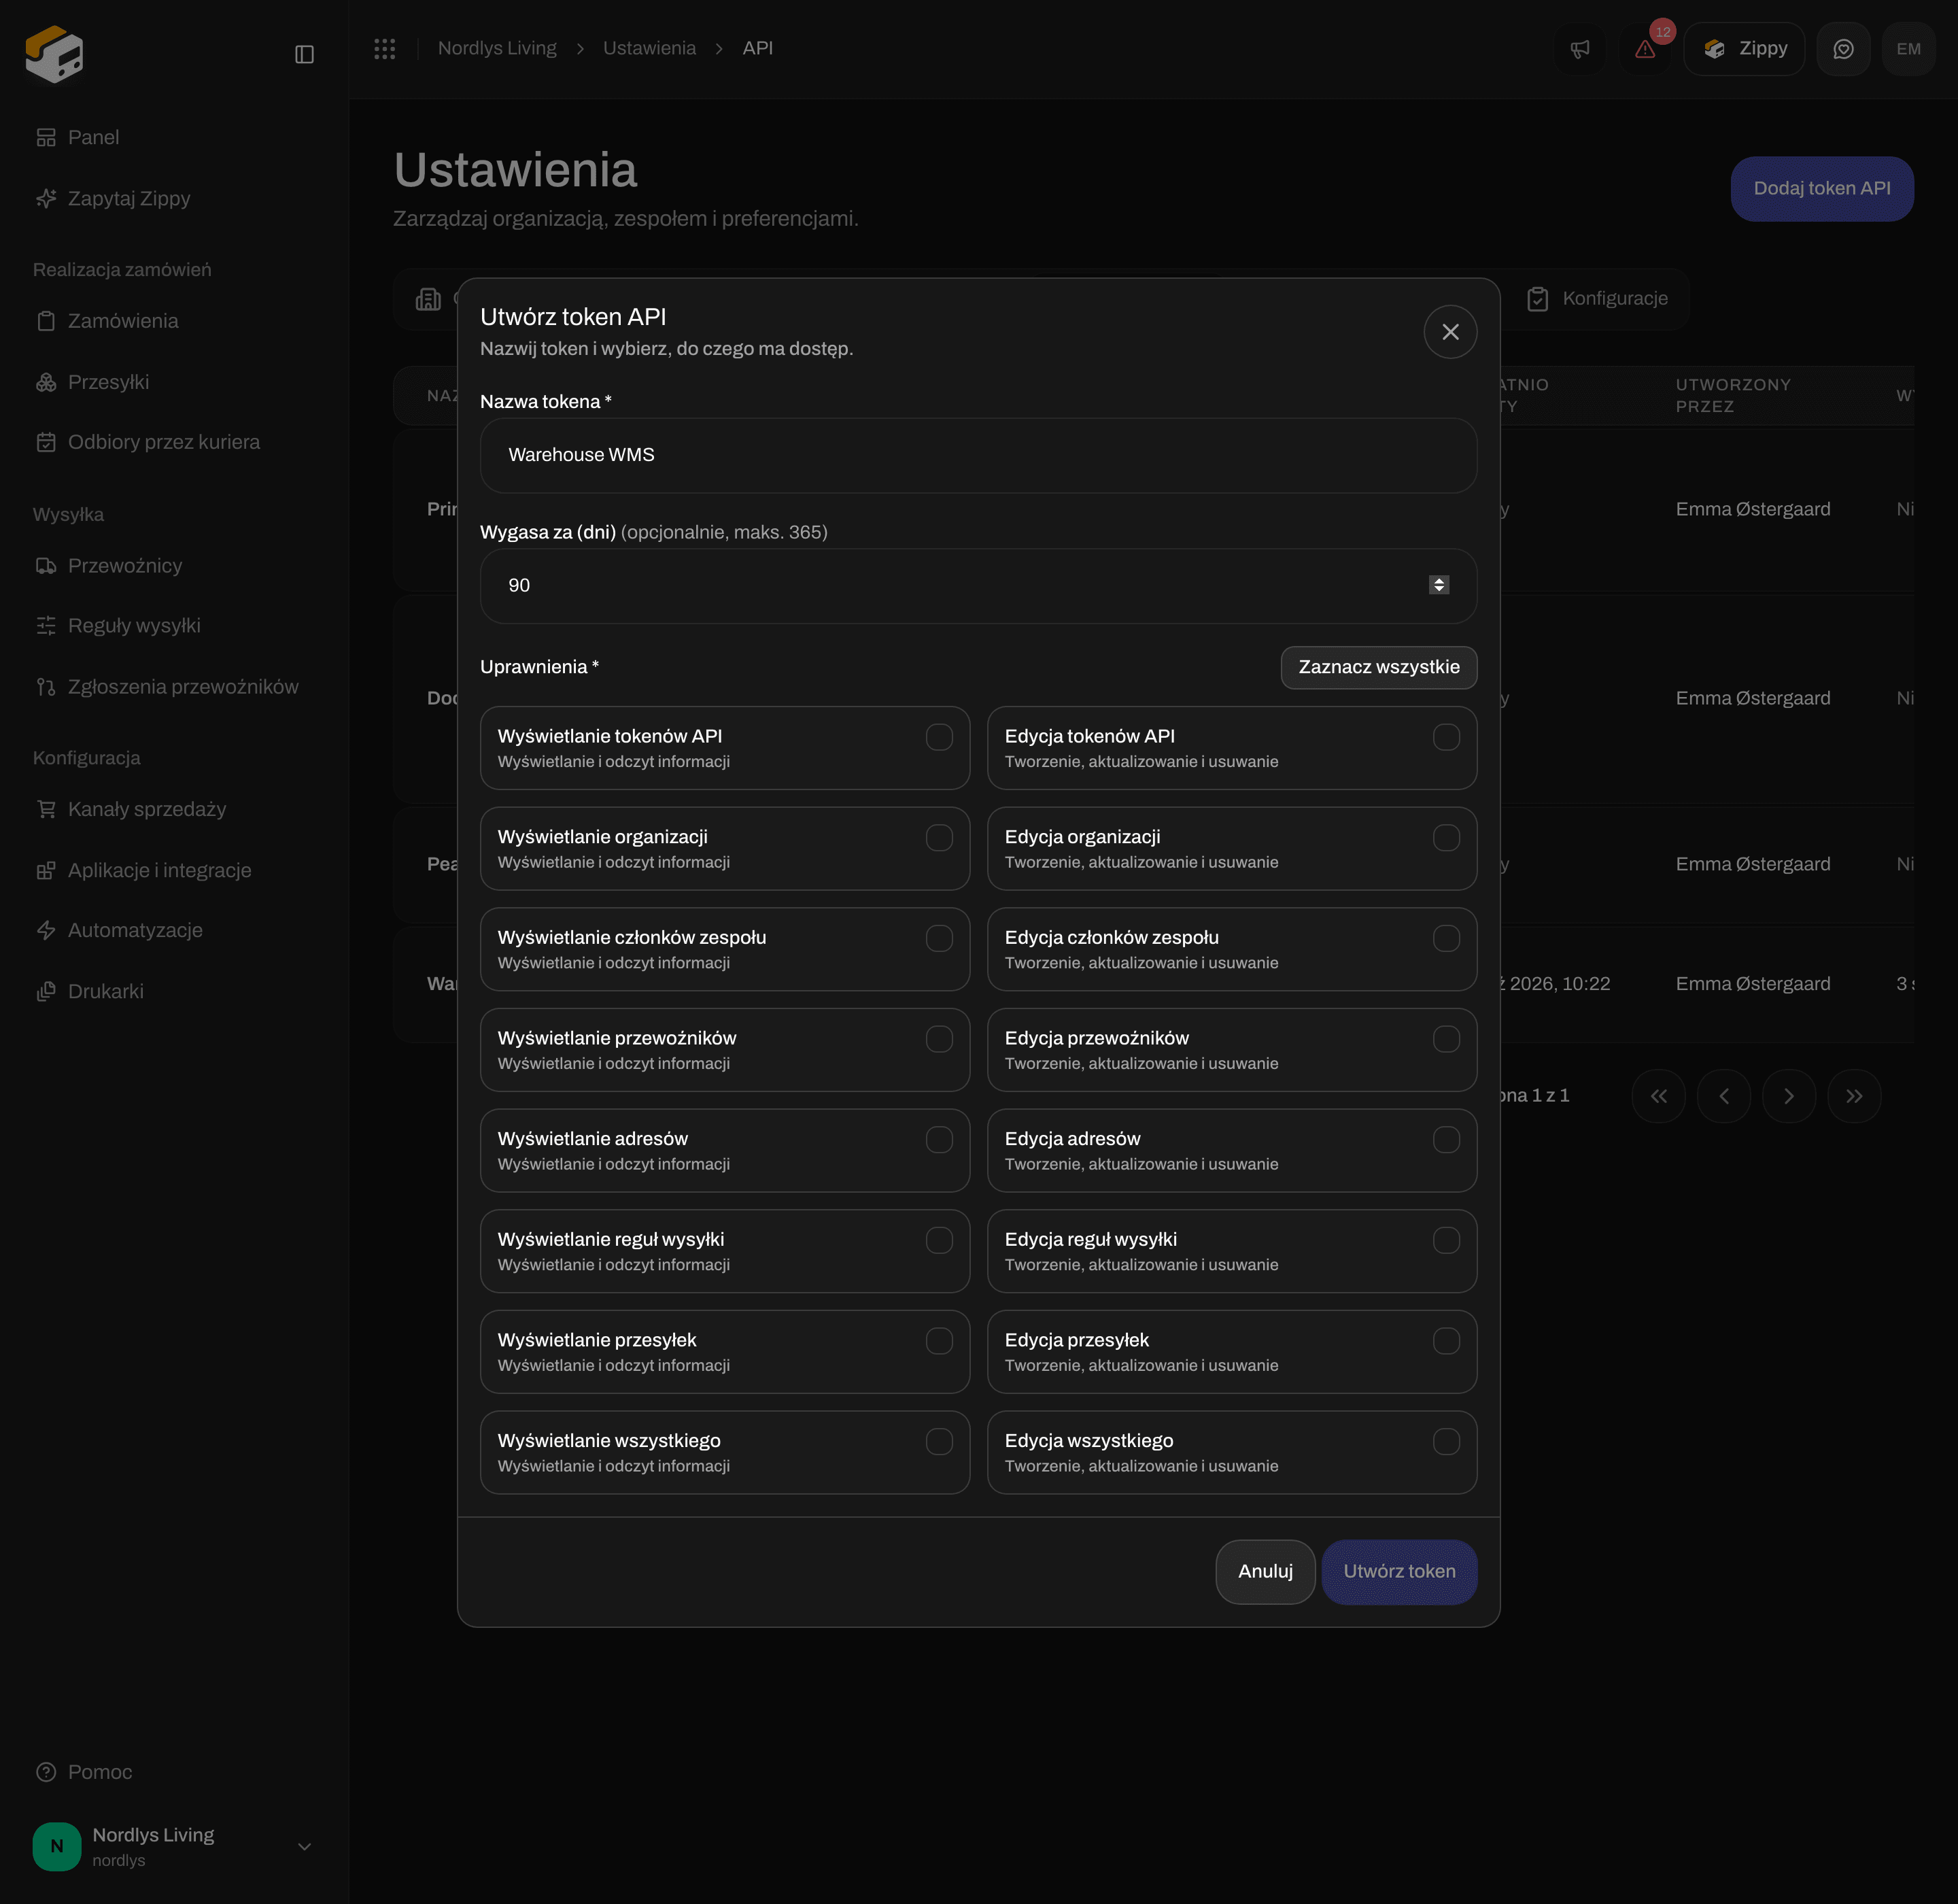Click the Dodaj token API button
Viewport: 1958px width, 1904px height.
(x=1822, y=188)
